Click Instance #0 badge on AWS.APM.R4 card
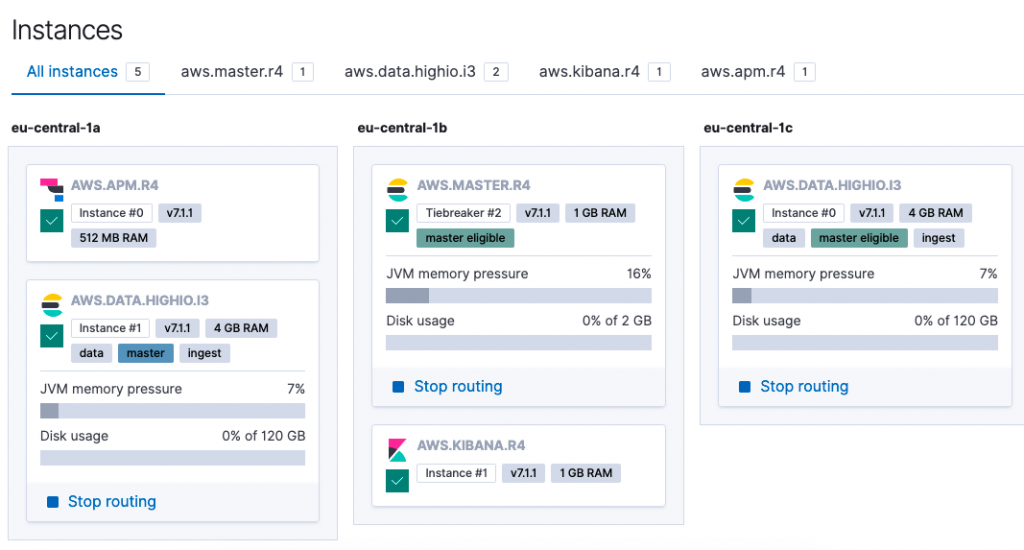This screenshot has width=1024, height=550. click(112, 213)
